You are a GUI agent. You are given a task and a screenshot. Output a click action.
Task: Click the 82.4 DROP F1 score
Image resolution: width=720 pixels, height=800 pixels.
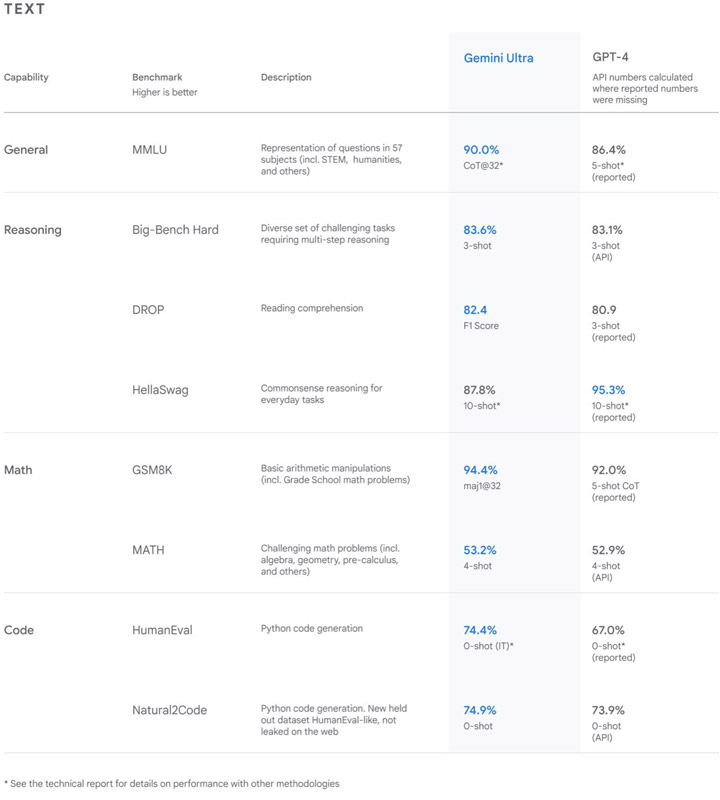point(475,310)
